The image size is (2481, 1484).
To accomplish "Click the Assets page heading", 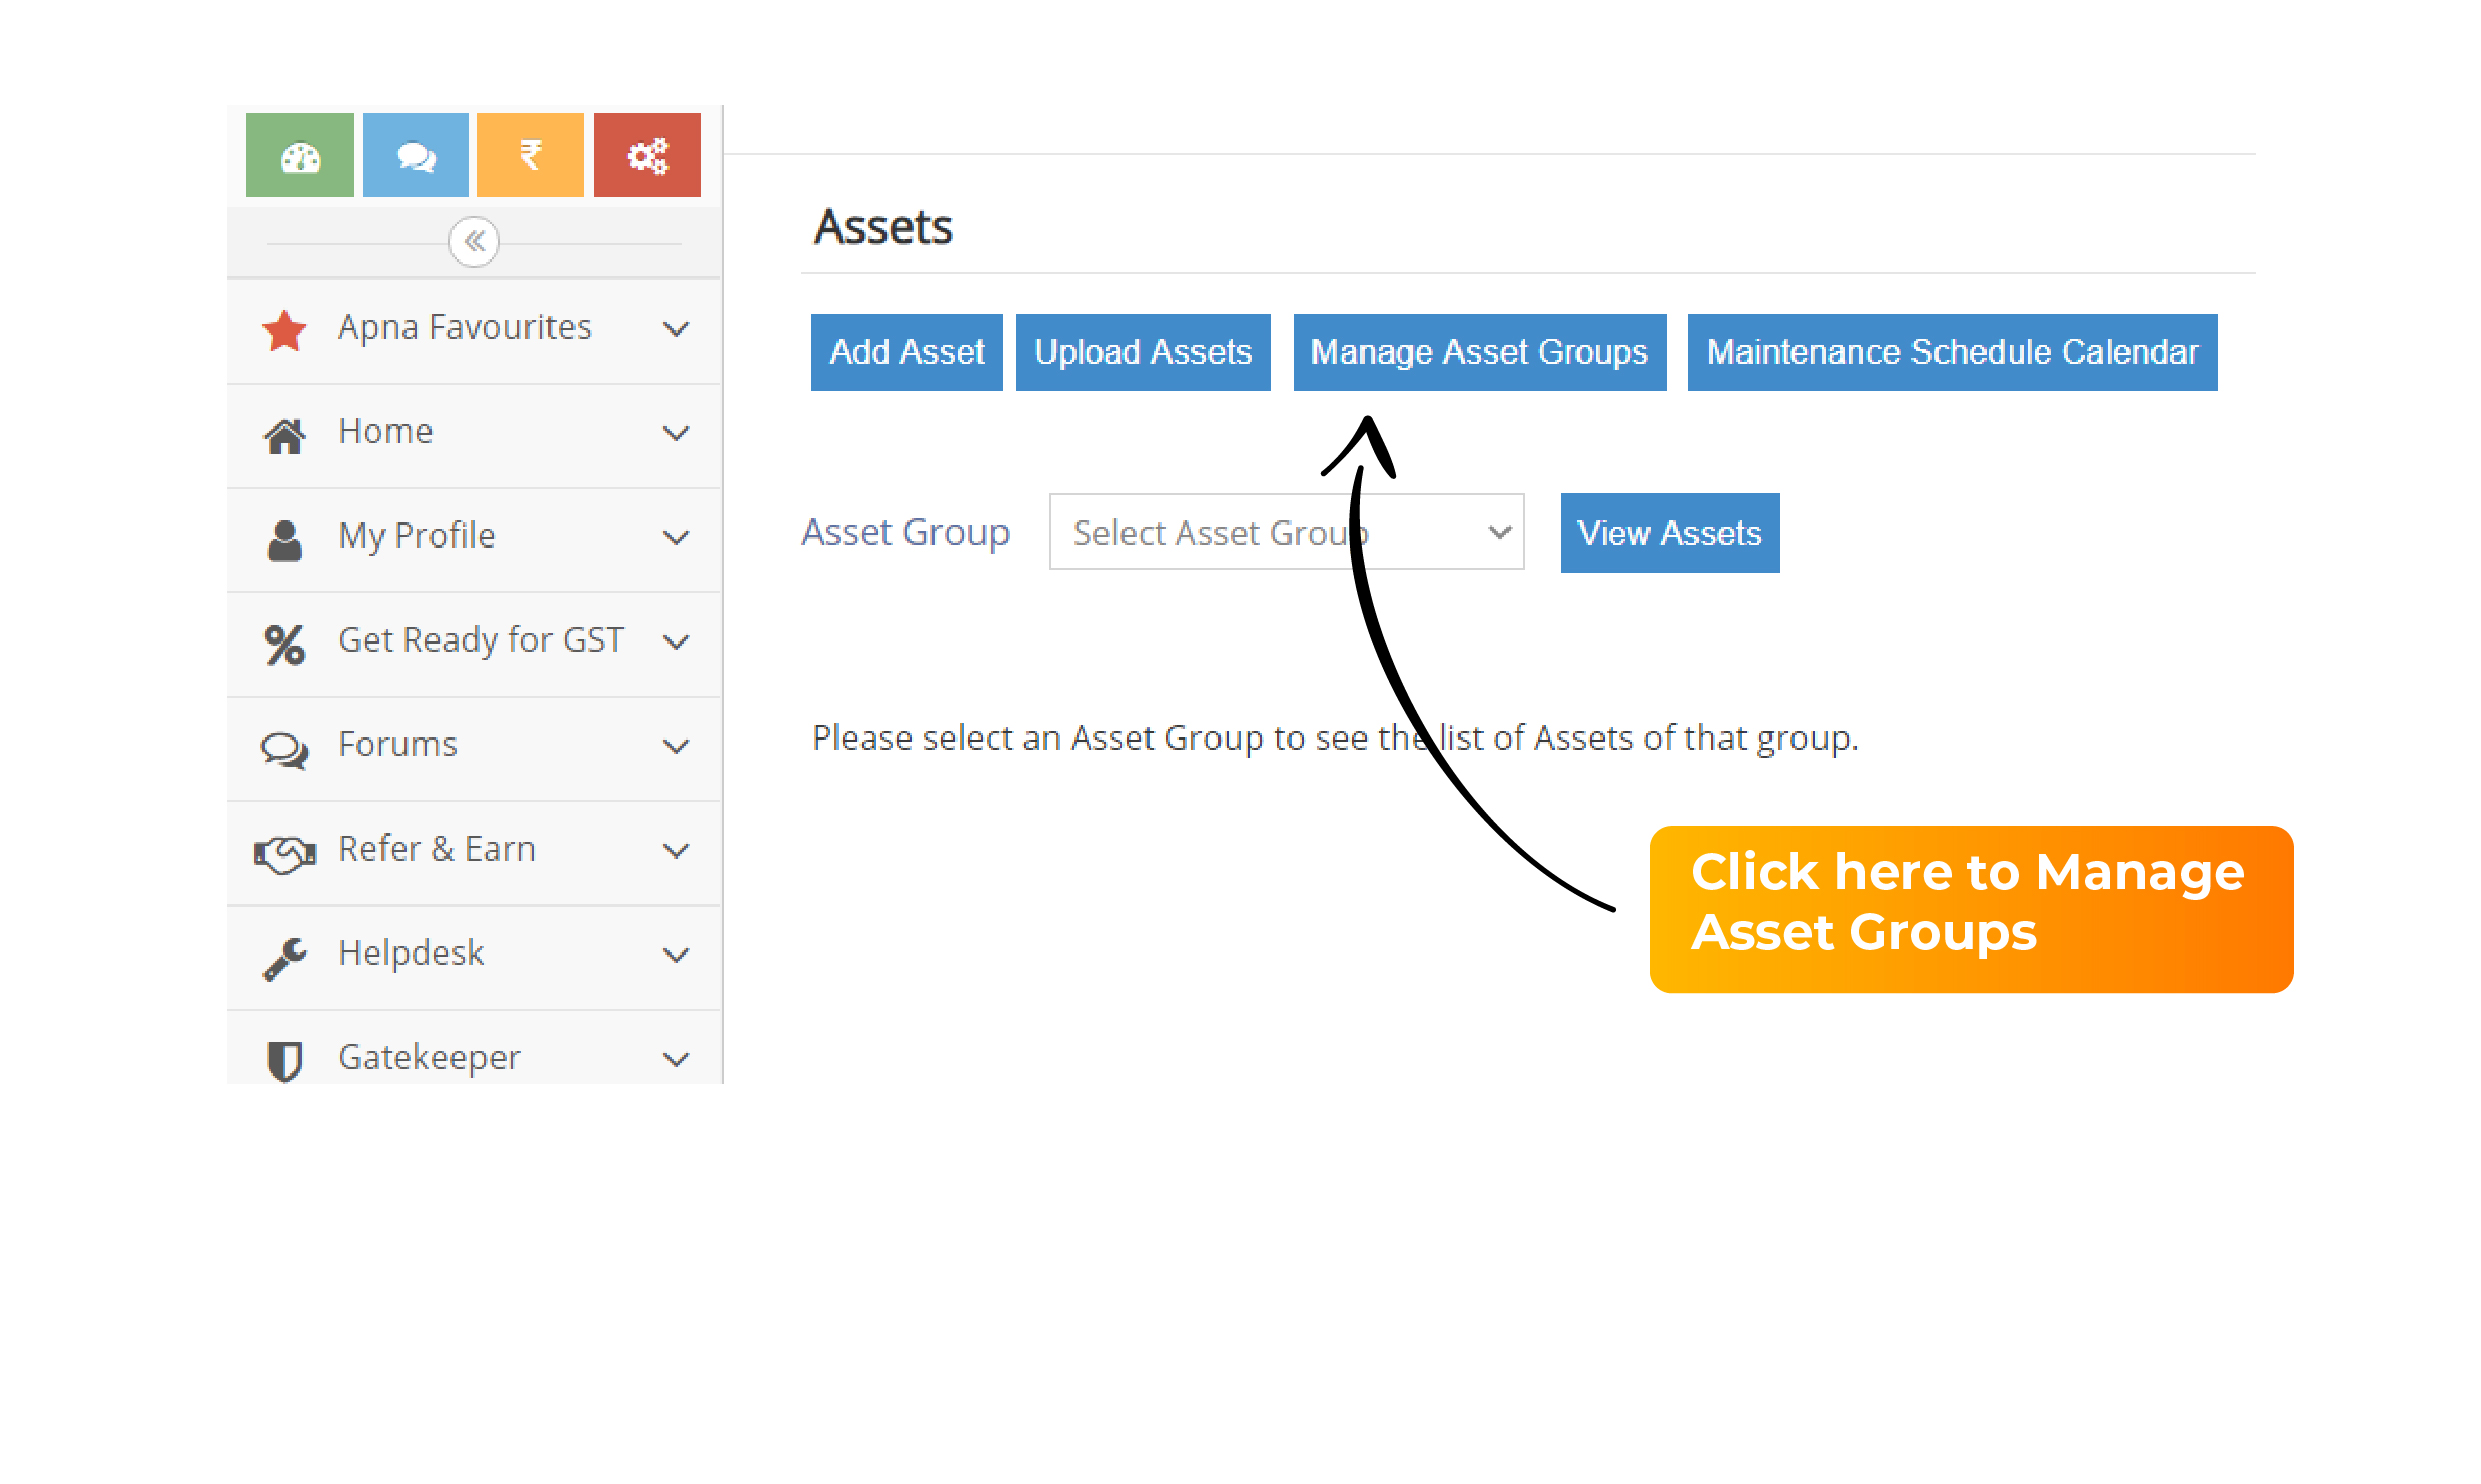I will (883, 227).
